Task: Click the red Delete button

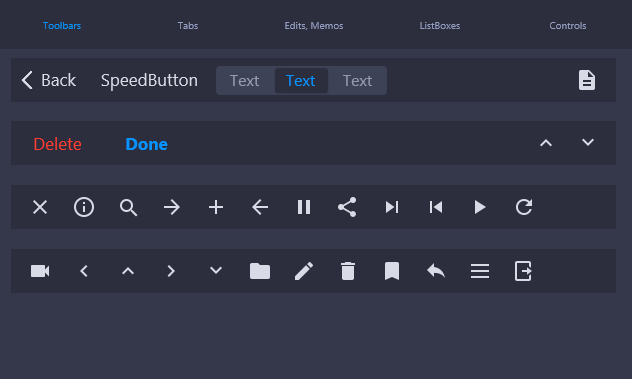Action: pyautogui.click(x=58, y=144)
